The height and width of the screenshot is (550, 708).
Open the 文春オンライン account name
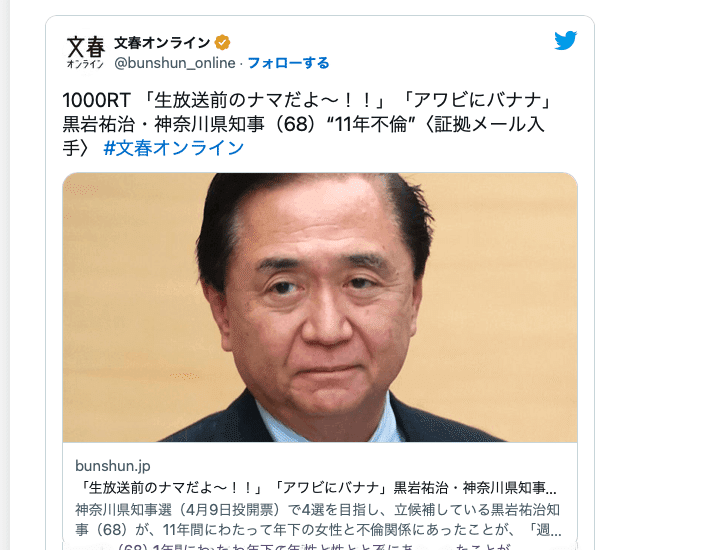click(162, 43)
